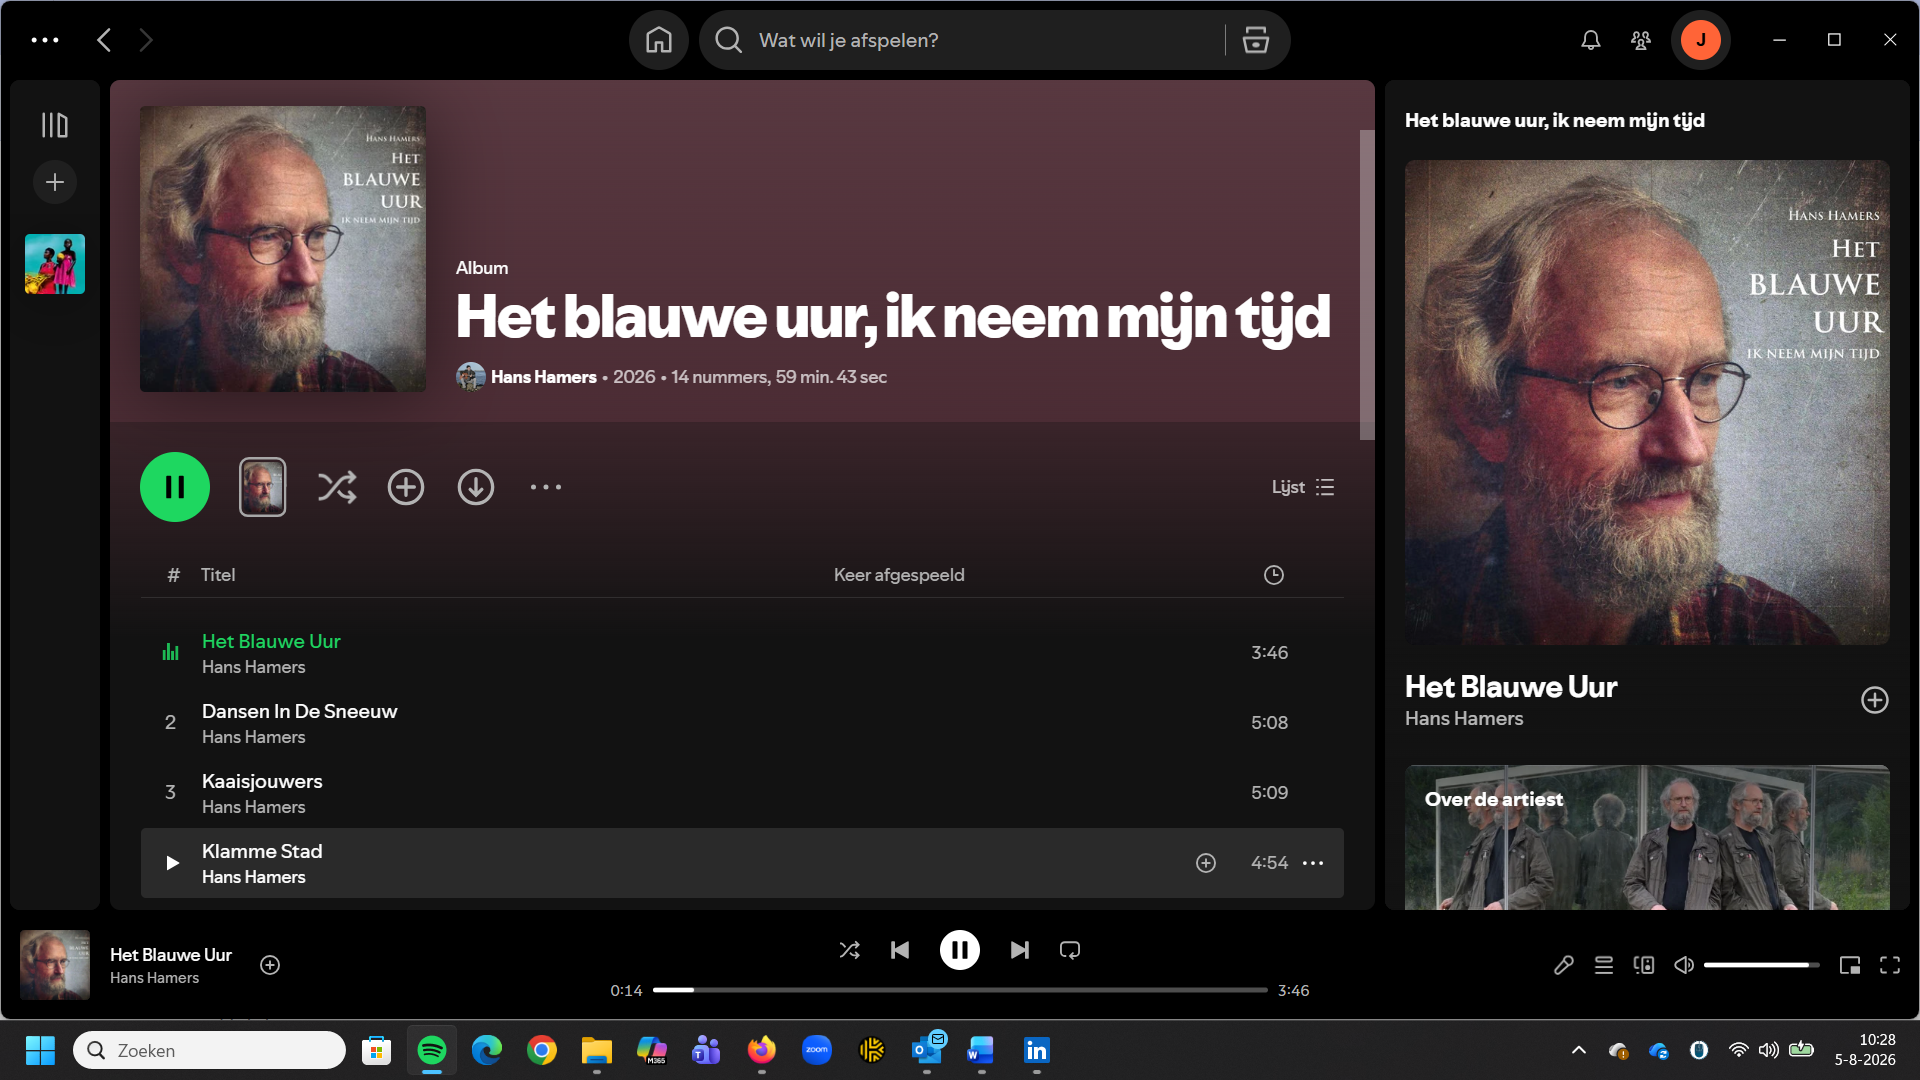1920x1080 pixels.
Task: Open notifications bell
Action: coord(1590,40)
